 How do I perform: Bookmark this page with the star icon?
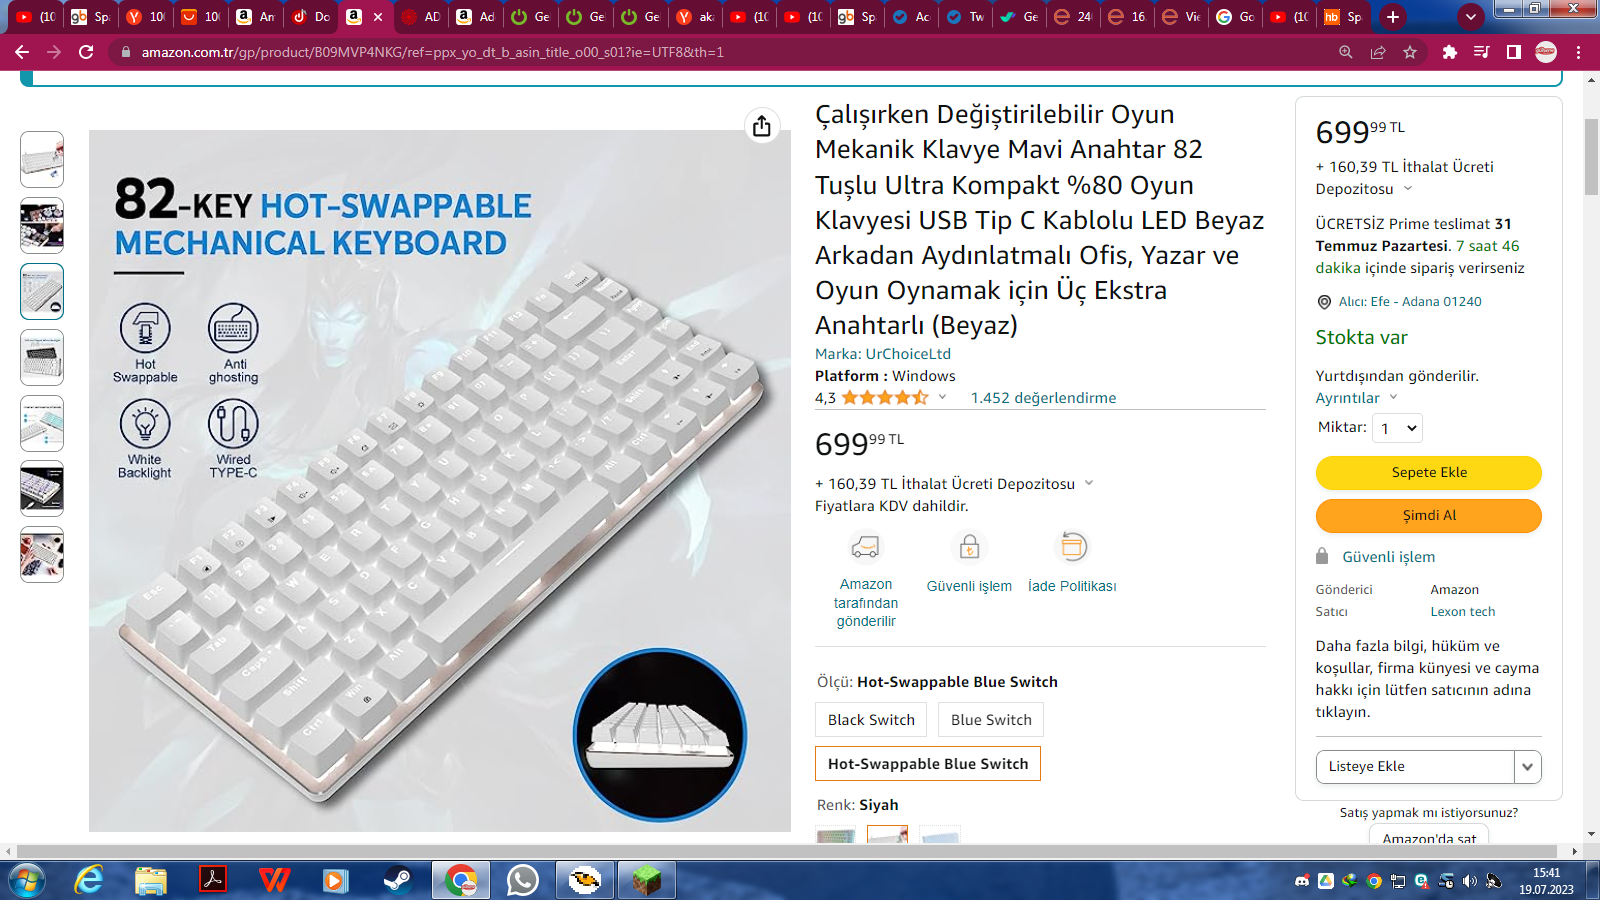pos(1410,52)
